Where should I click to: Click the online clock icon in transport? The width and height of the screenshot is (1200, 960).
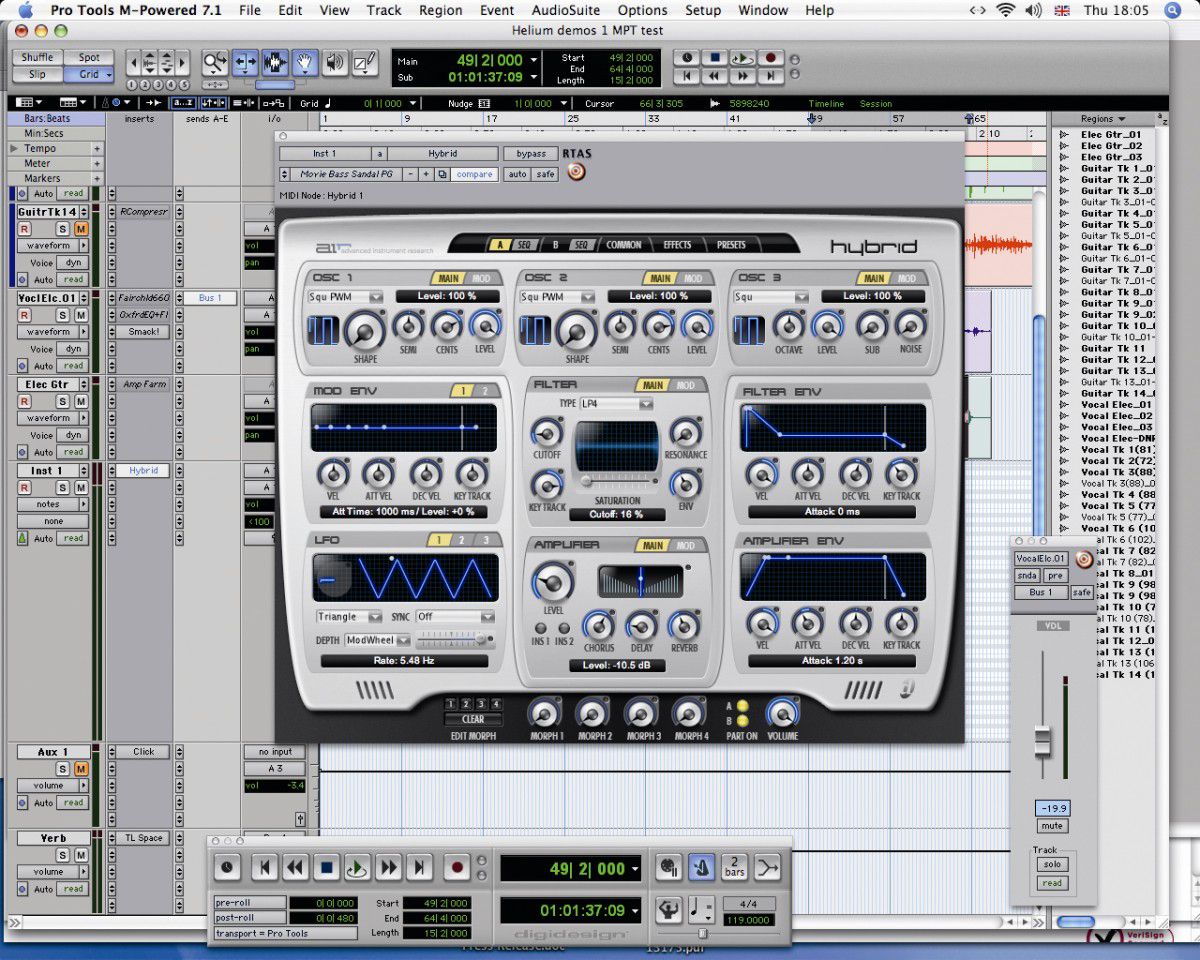[227, 868]
